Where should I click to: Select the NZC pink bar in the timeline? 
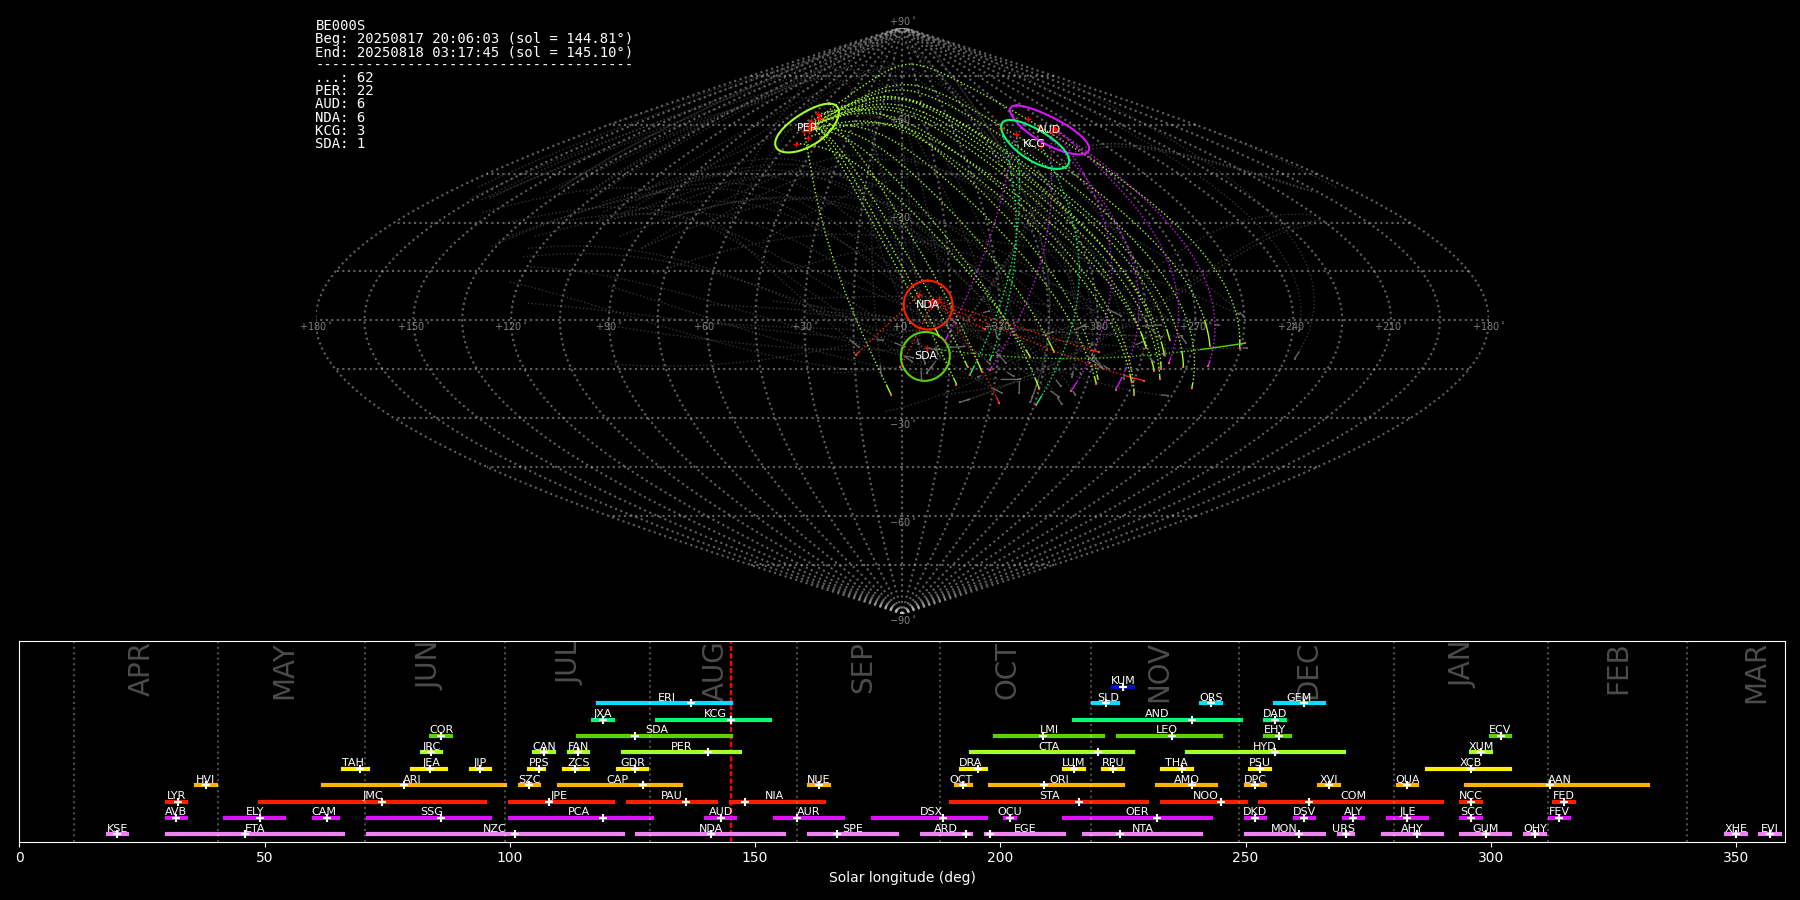pos(495,834)
